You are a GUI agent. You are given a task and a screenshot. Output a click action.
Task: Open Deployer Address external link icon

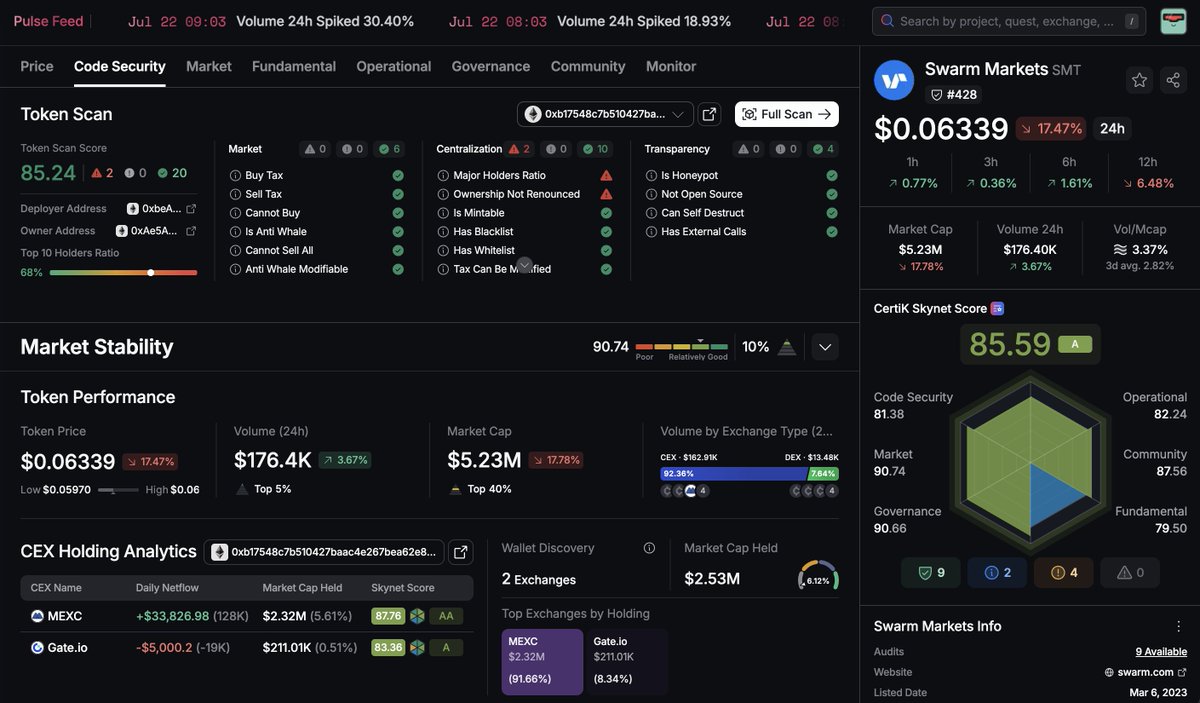[x=191, y=209]
